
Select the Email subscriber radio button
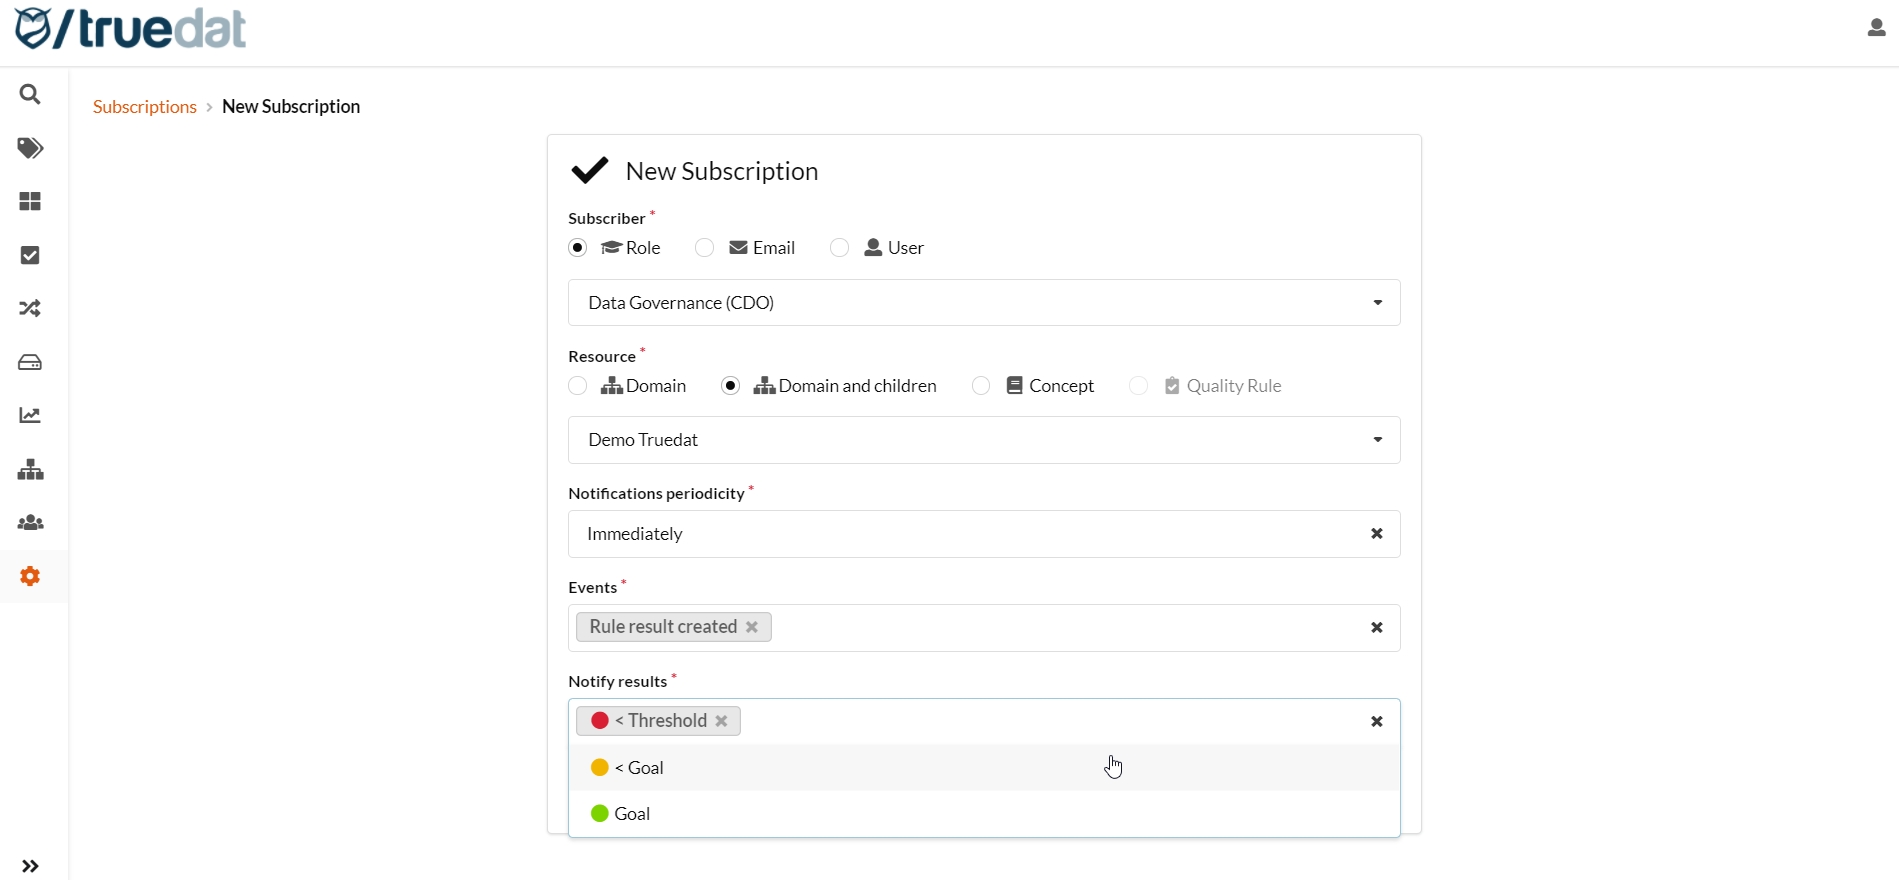(x=705, y=248)
